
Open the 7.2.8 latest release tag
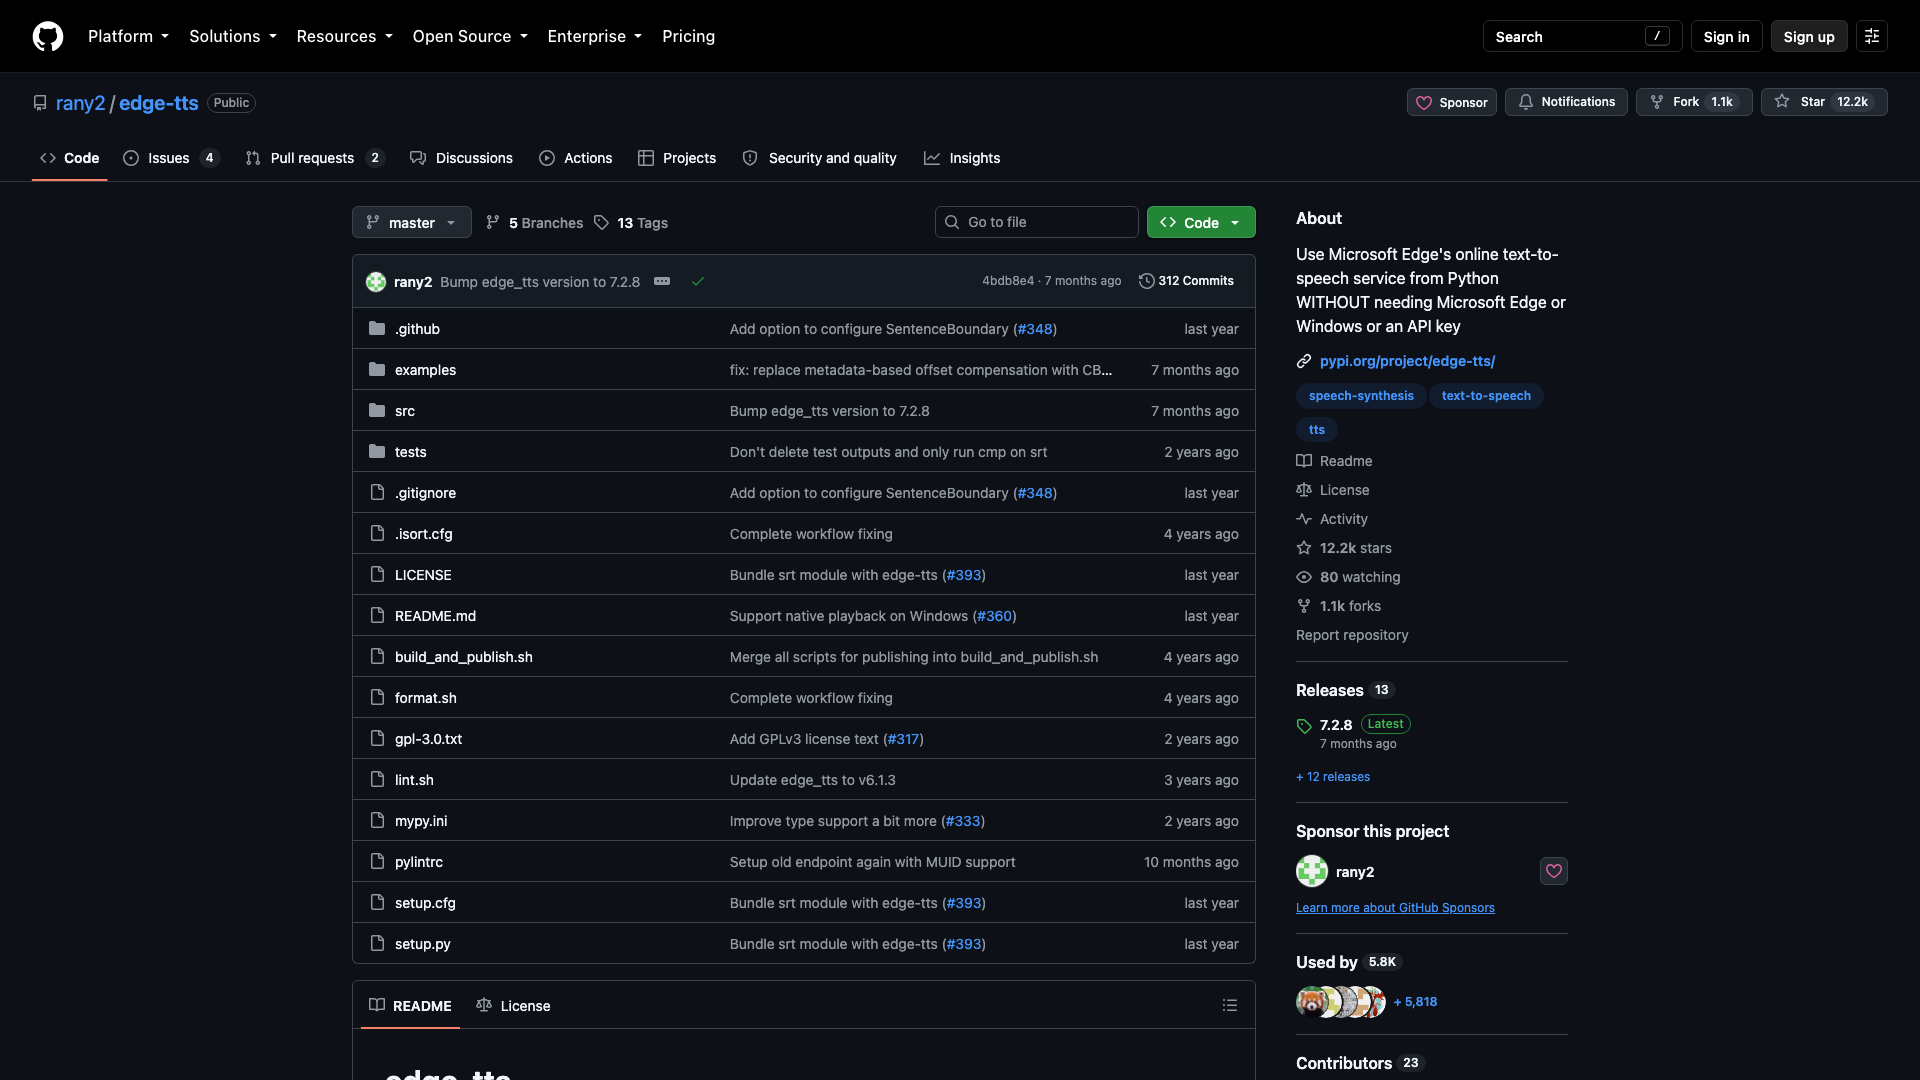click(1336, 725)
